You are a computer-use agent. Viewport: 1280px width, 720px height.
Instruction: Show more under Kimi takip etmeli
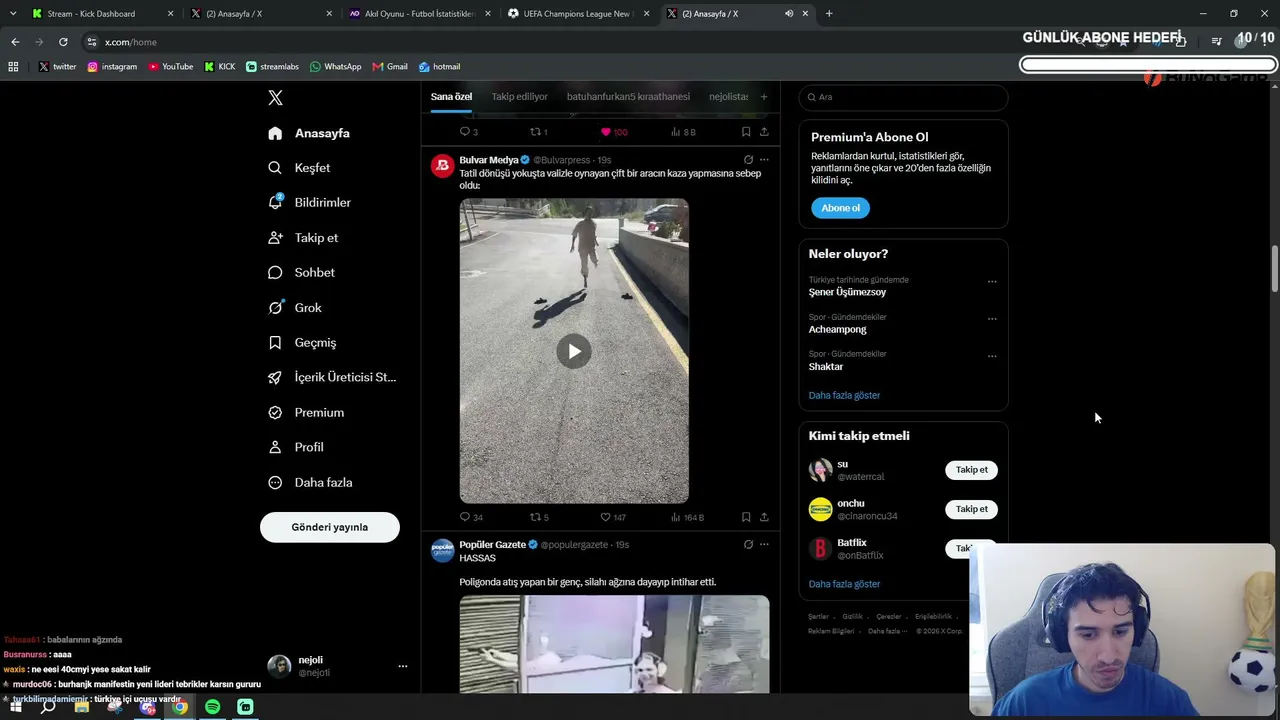(844, 584)
